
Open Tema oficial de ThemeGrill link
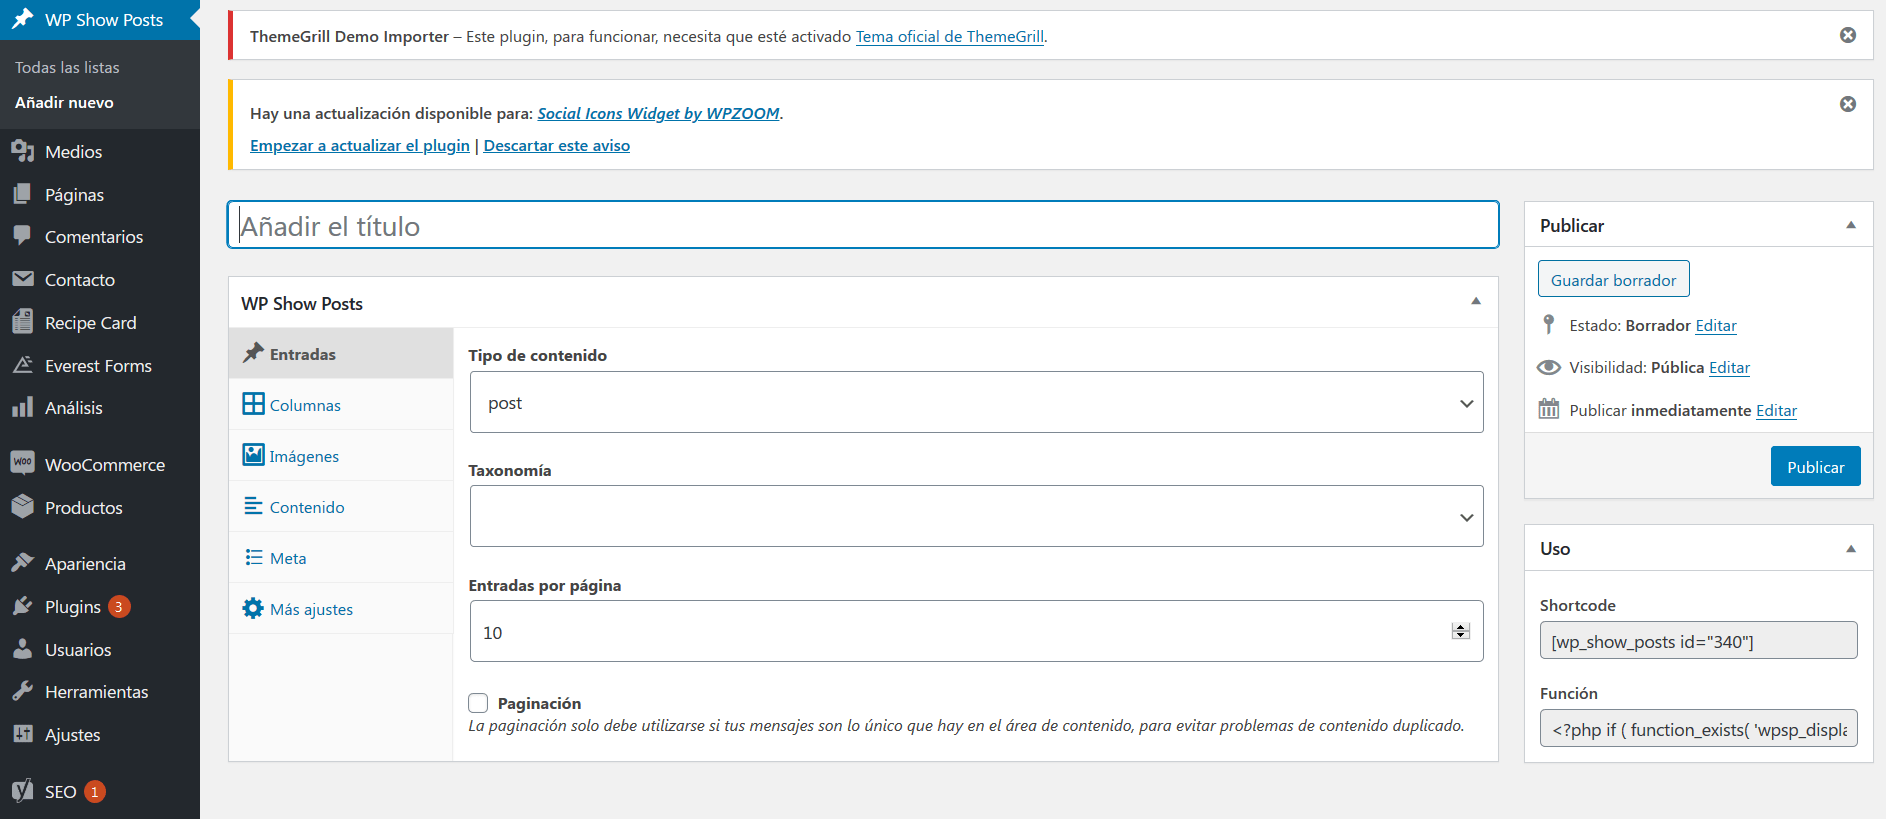[x=950, y=36]
